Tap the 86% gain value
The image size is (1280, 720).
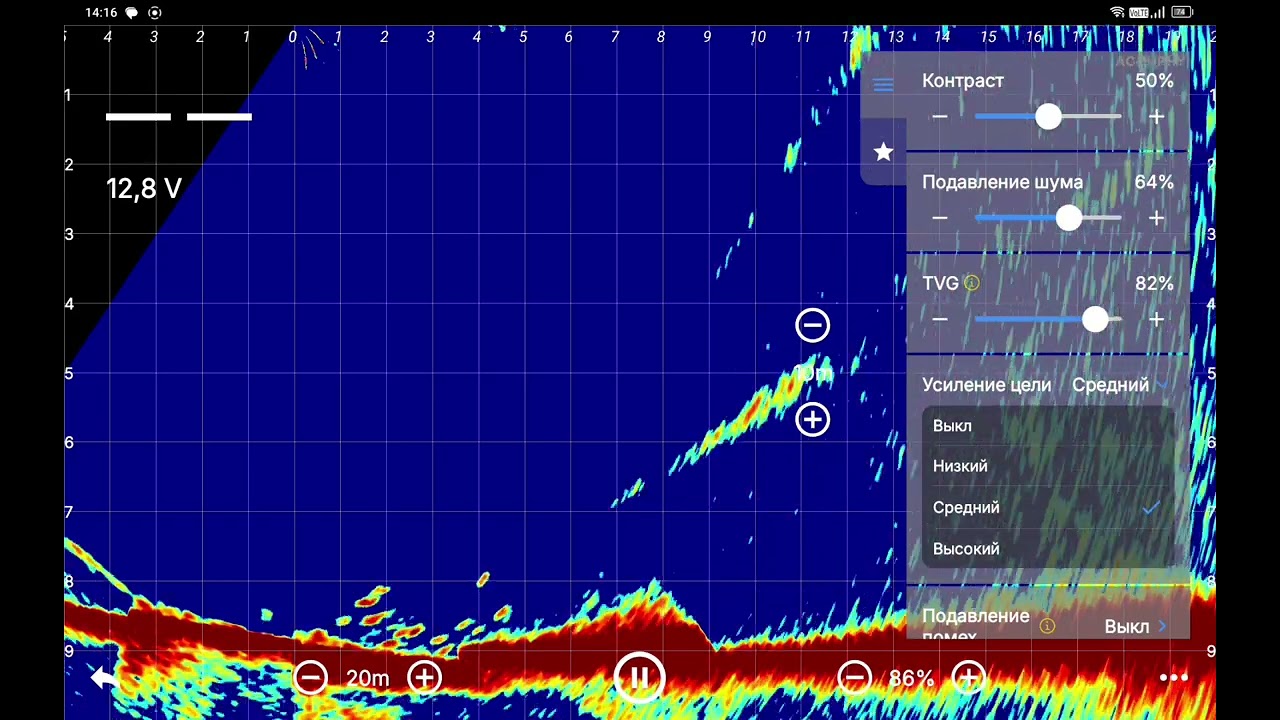(911, 678)
